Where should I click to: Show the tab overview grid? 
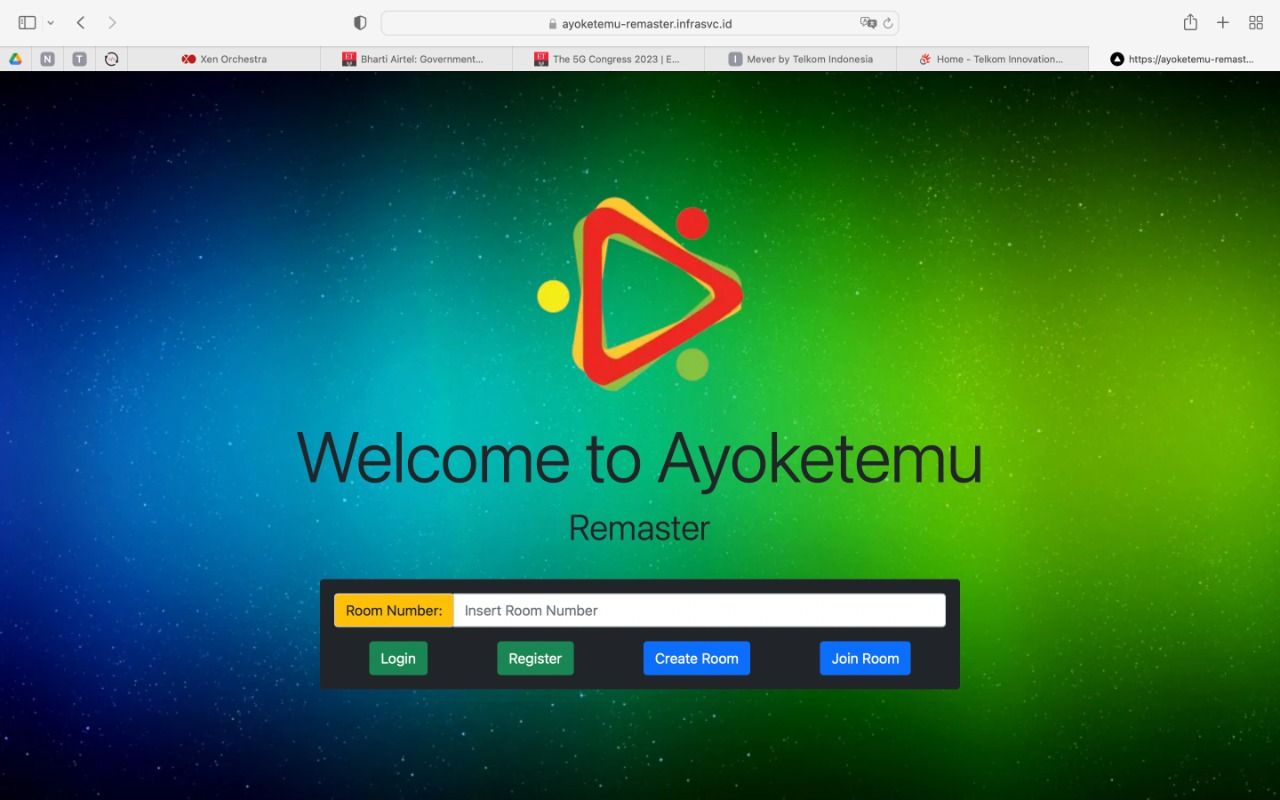1256,22
